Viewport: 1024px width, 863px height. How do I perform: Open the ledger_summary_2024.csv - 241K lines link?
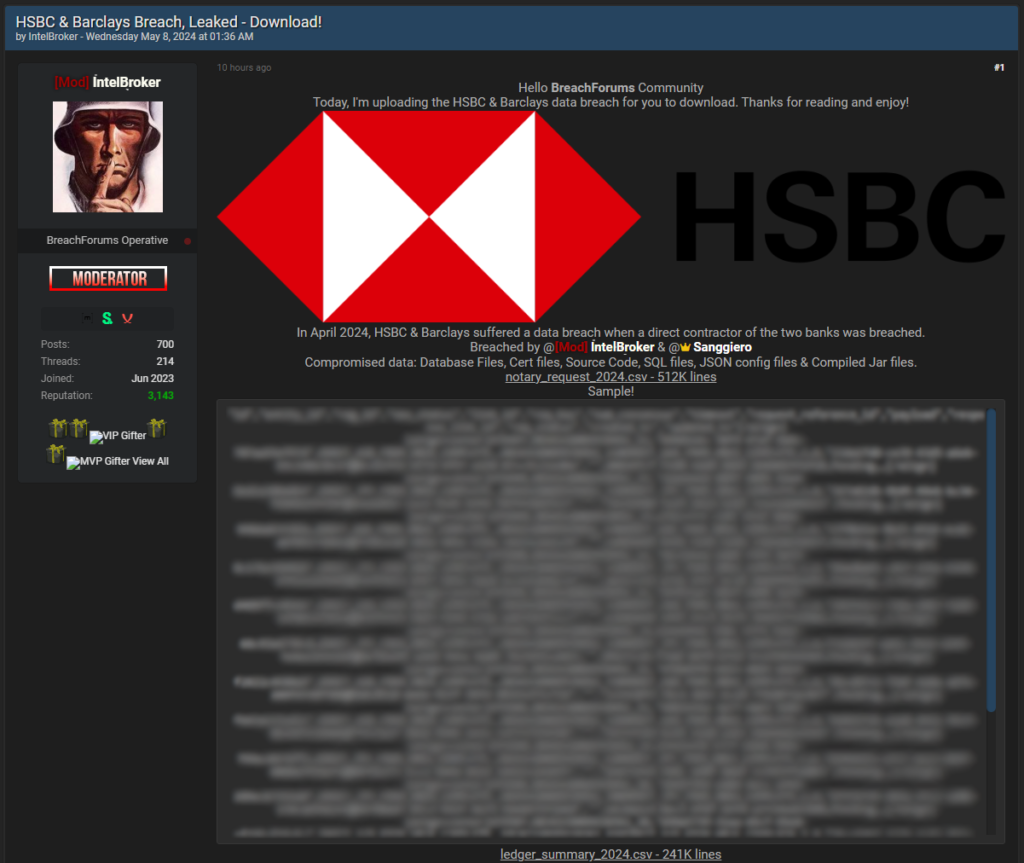click(611, 855)
